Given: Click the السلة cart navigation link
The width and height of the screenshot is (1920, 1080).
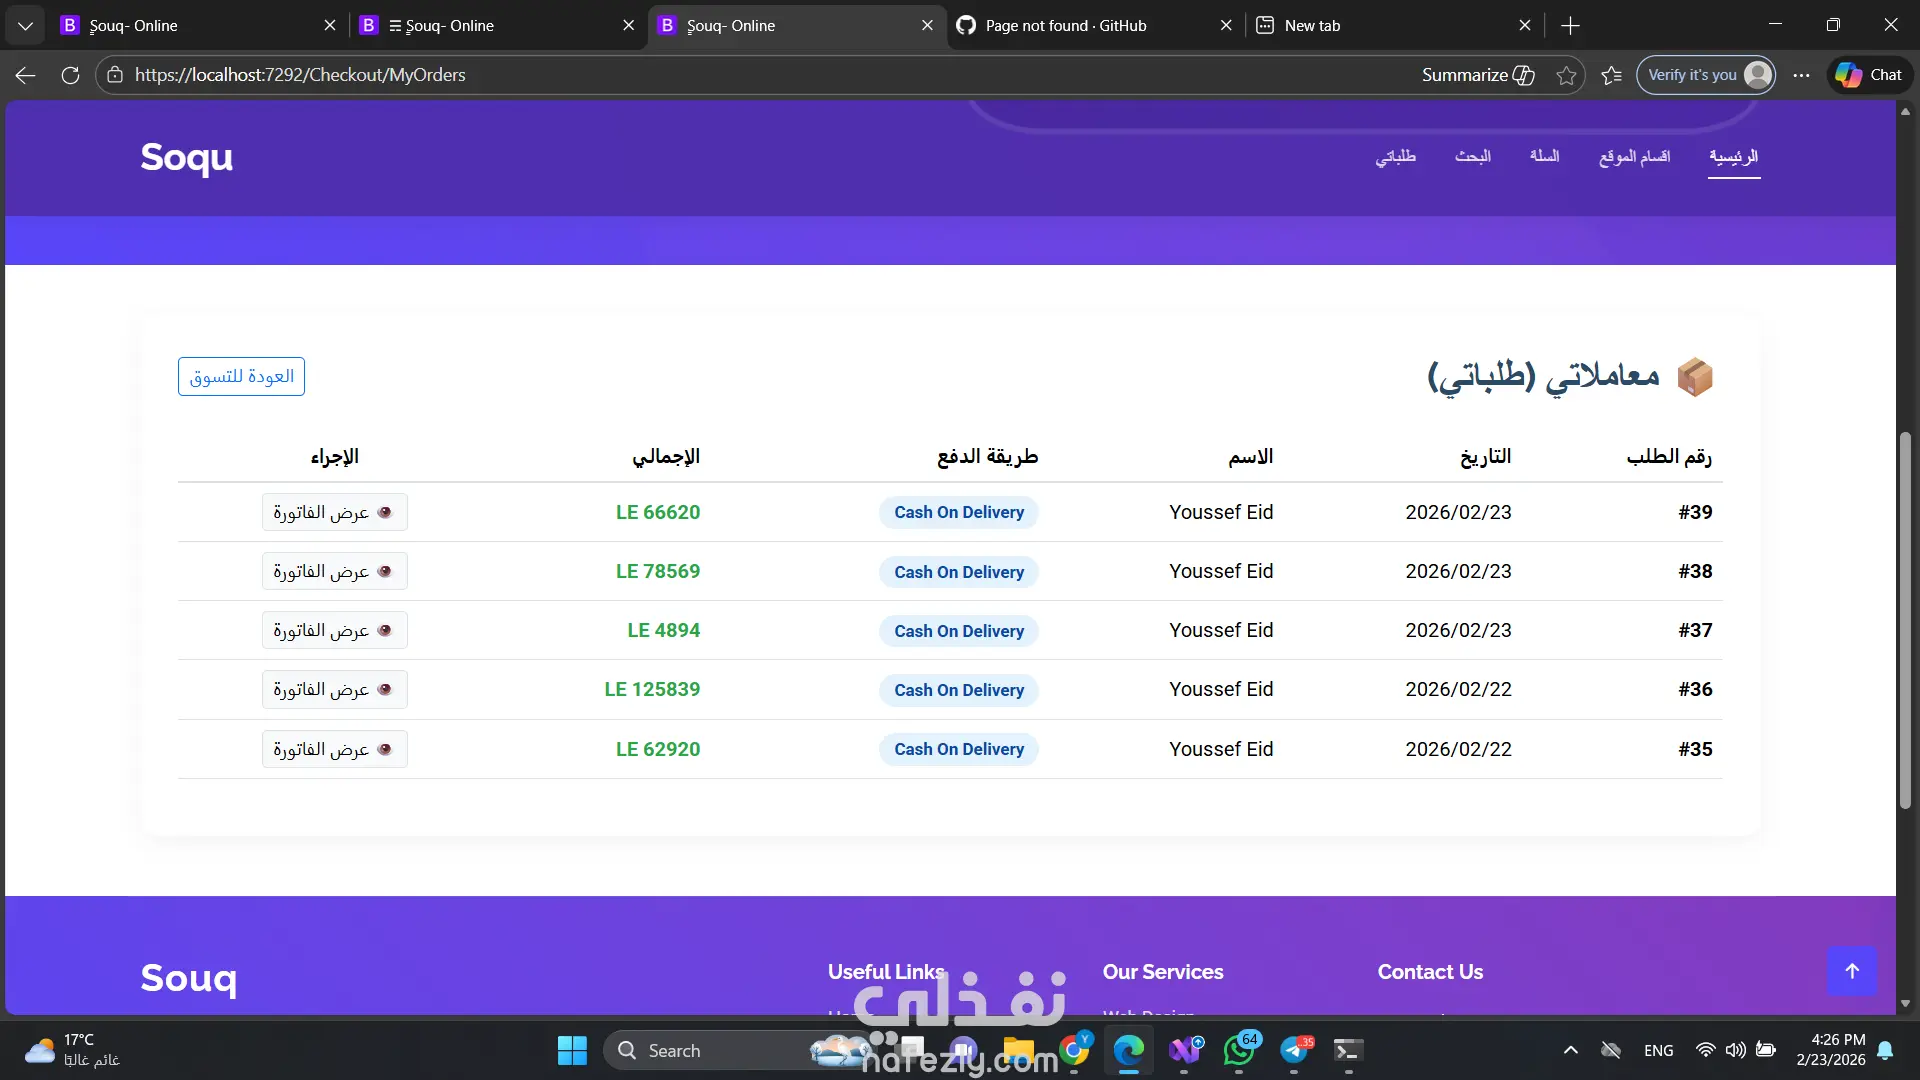Looking at the screenshot, I should (1544, 156).
